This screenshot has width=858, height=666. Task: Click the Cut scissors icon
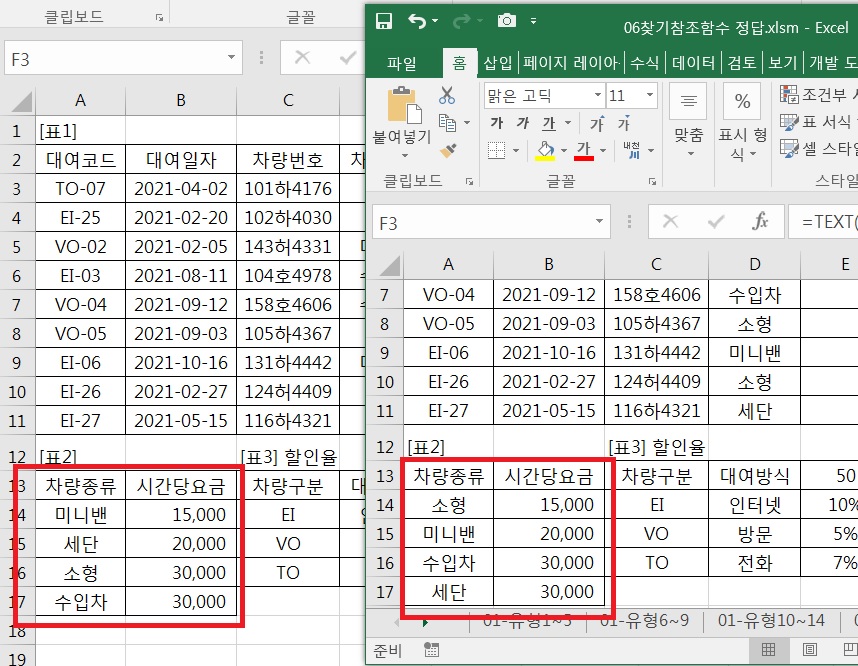[x=446, y=96]
